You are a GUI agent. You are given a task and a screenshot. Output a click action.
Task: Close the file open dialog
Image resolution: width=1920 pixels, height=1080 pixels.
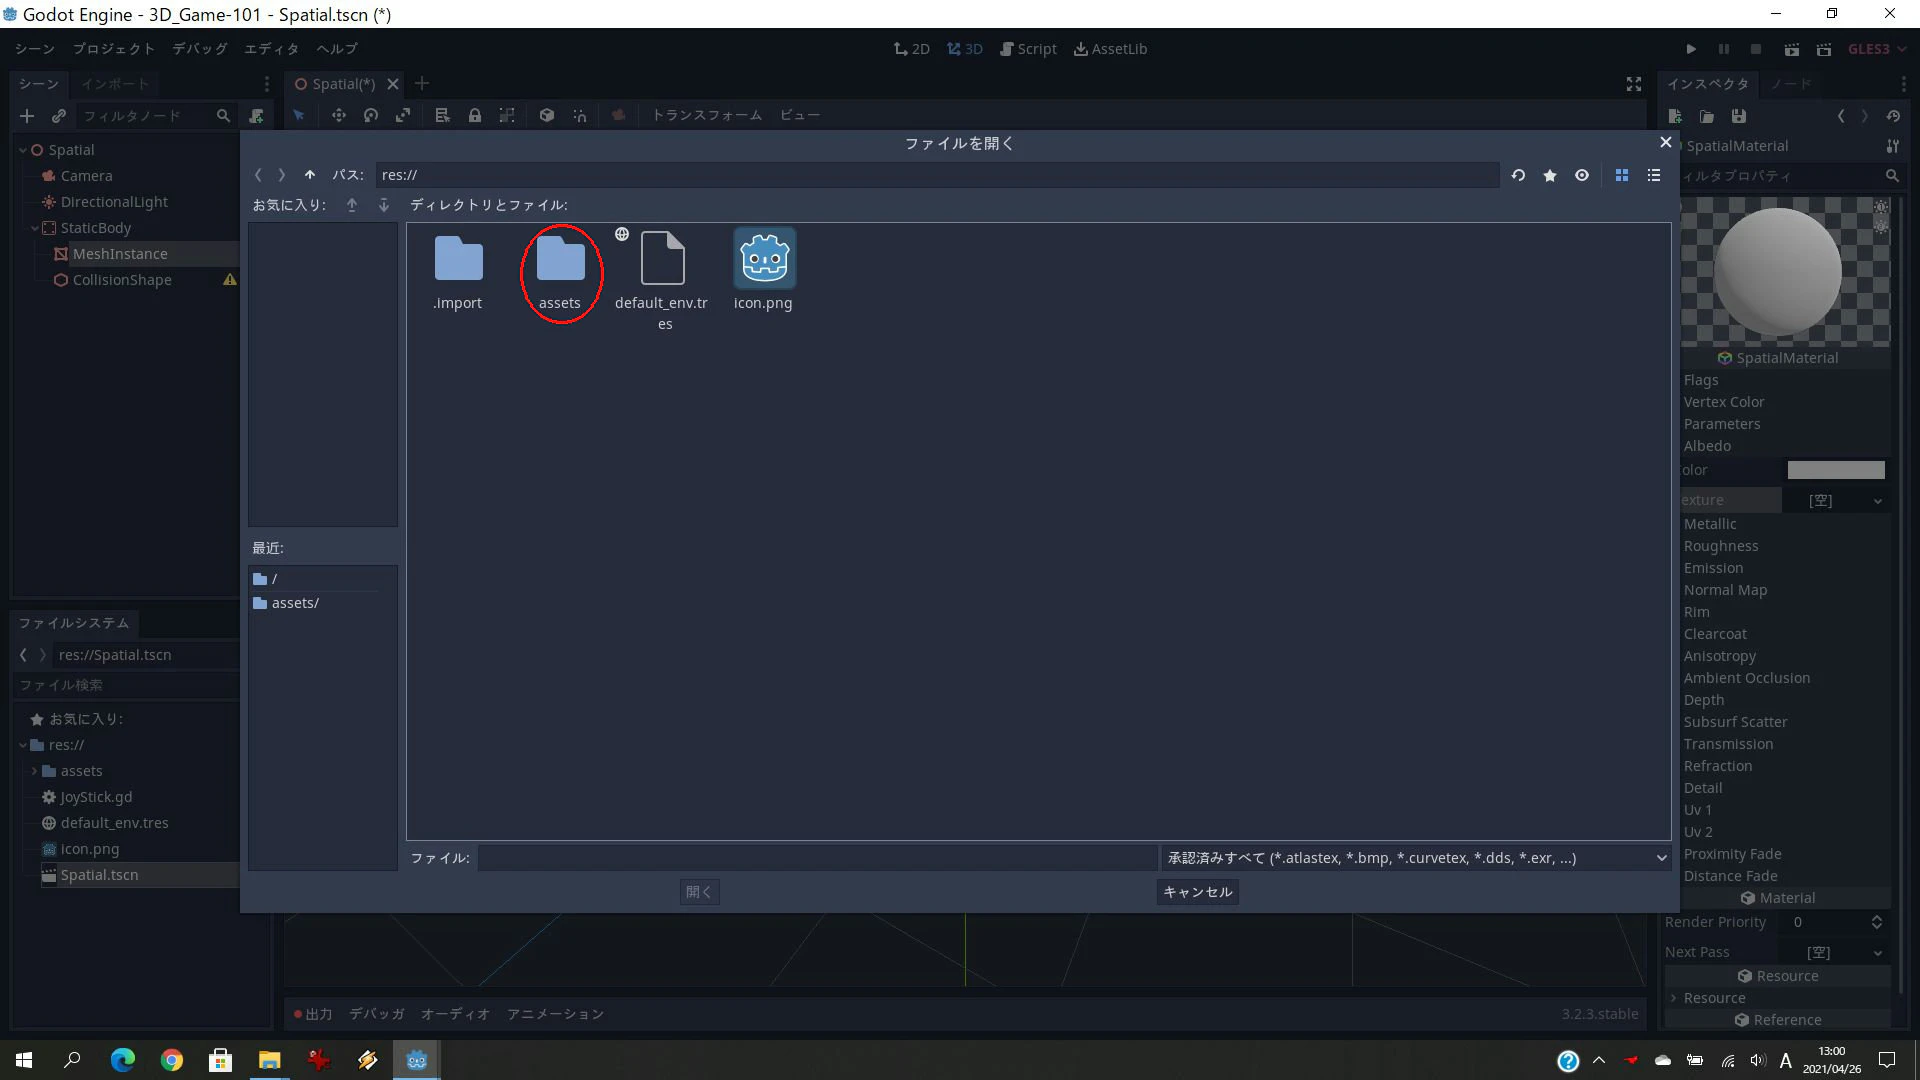tap(1666, 143)
